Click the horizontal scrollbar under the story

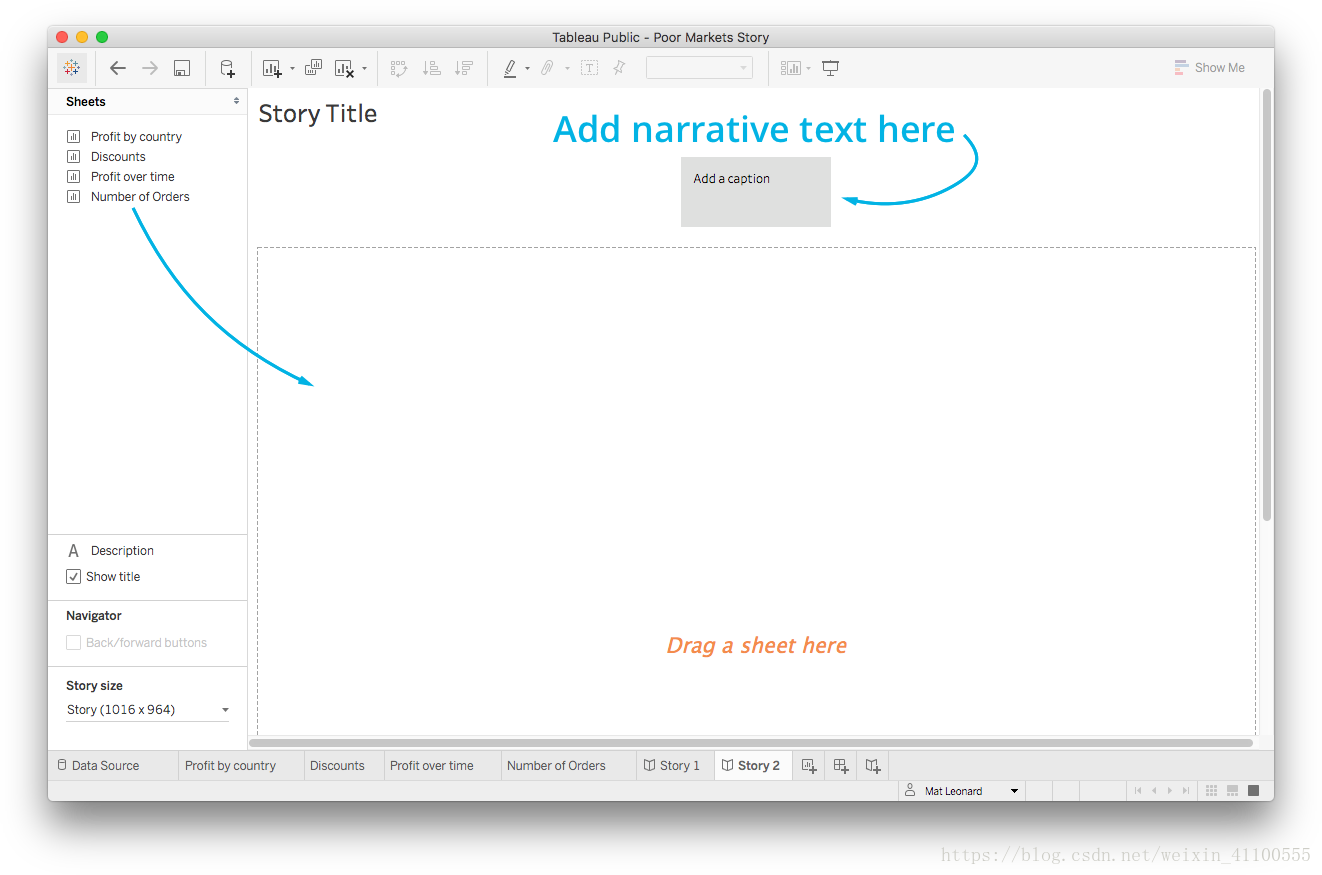coord(750,743)
